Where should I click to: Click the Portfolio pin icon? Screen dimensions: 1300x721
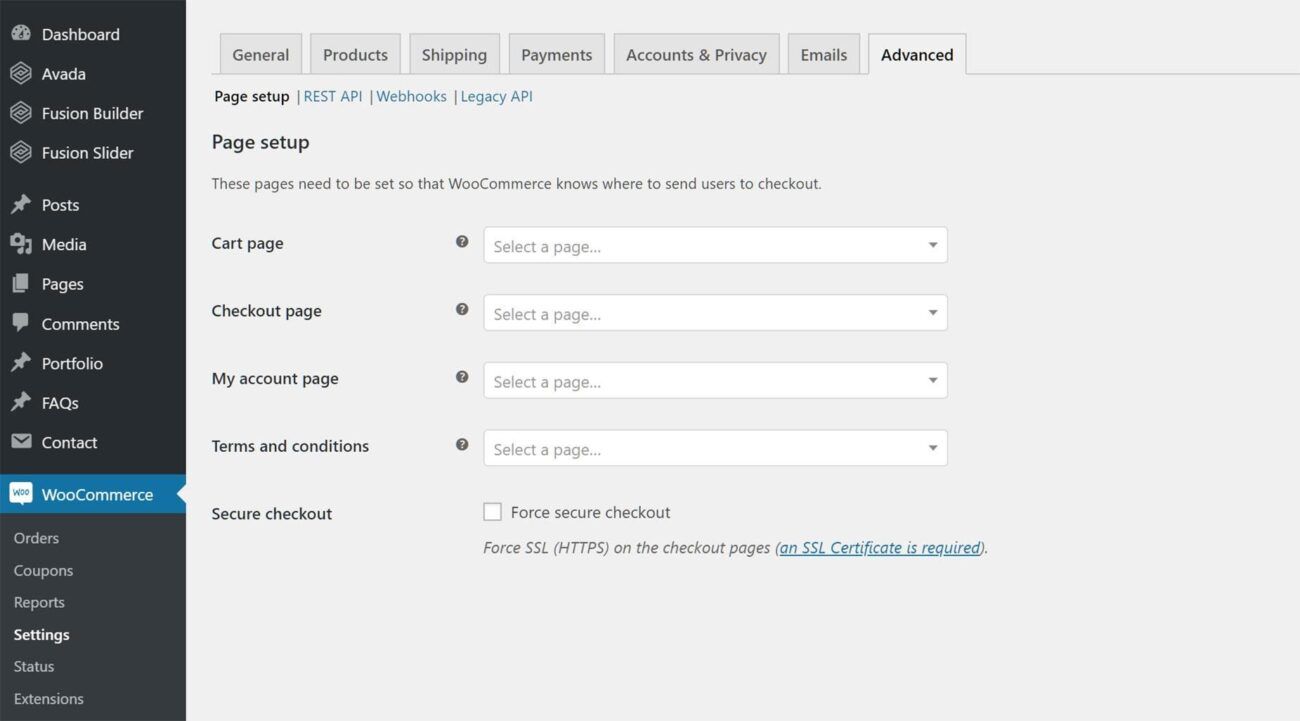(x=21, y=363)
